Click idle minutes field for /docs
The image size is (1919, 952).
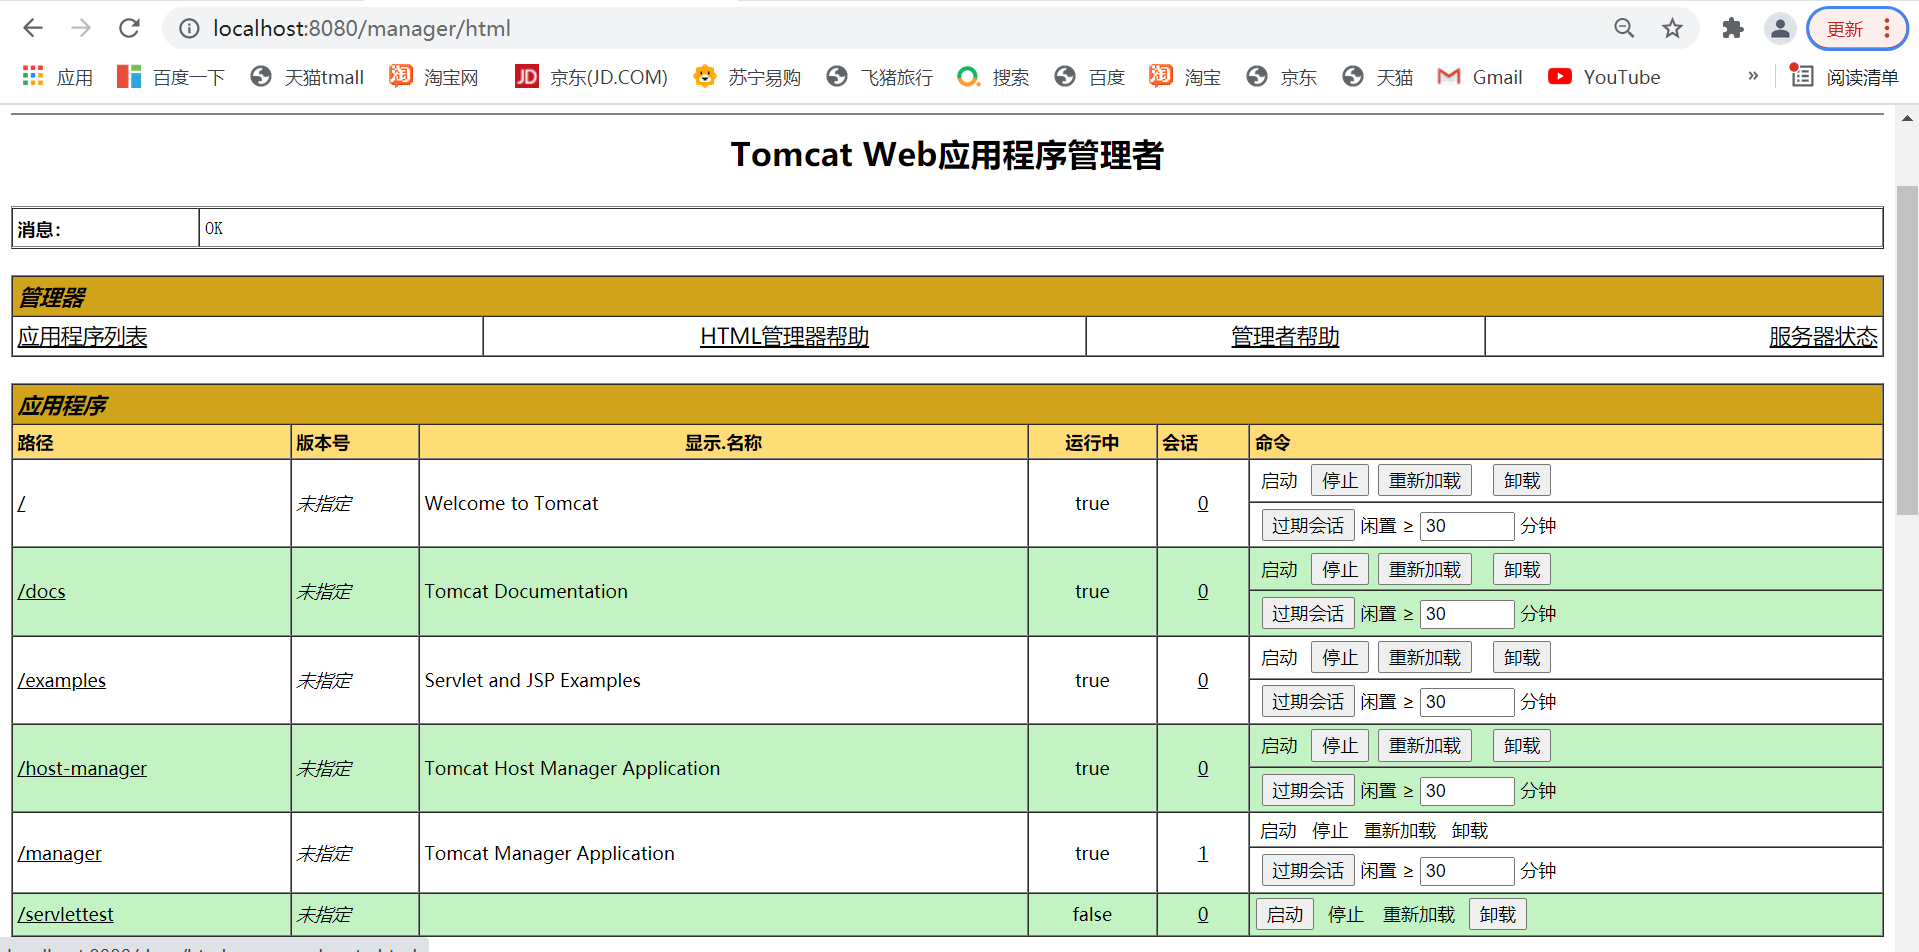(1467, 614)
